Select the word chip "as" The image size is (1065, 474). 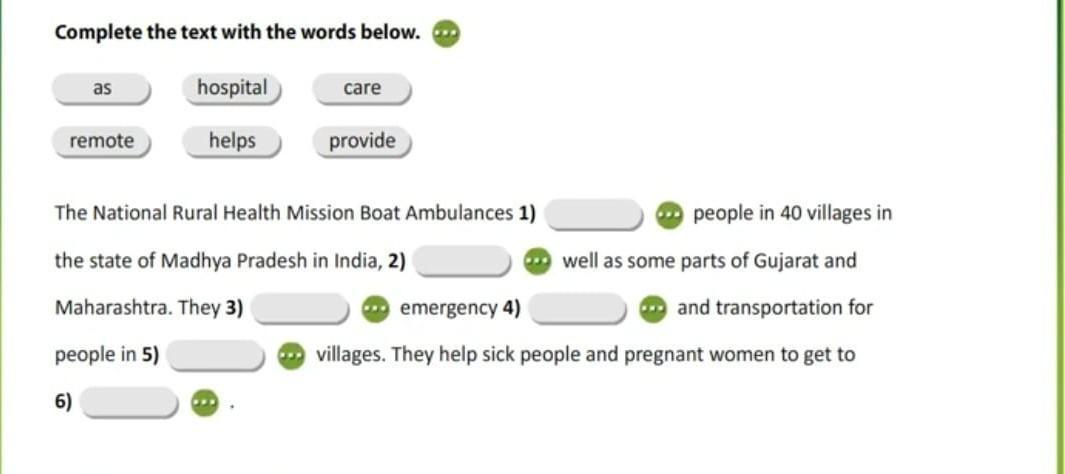pyautogui.click(x=102, y=89)
